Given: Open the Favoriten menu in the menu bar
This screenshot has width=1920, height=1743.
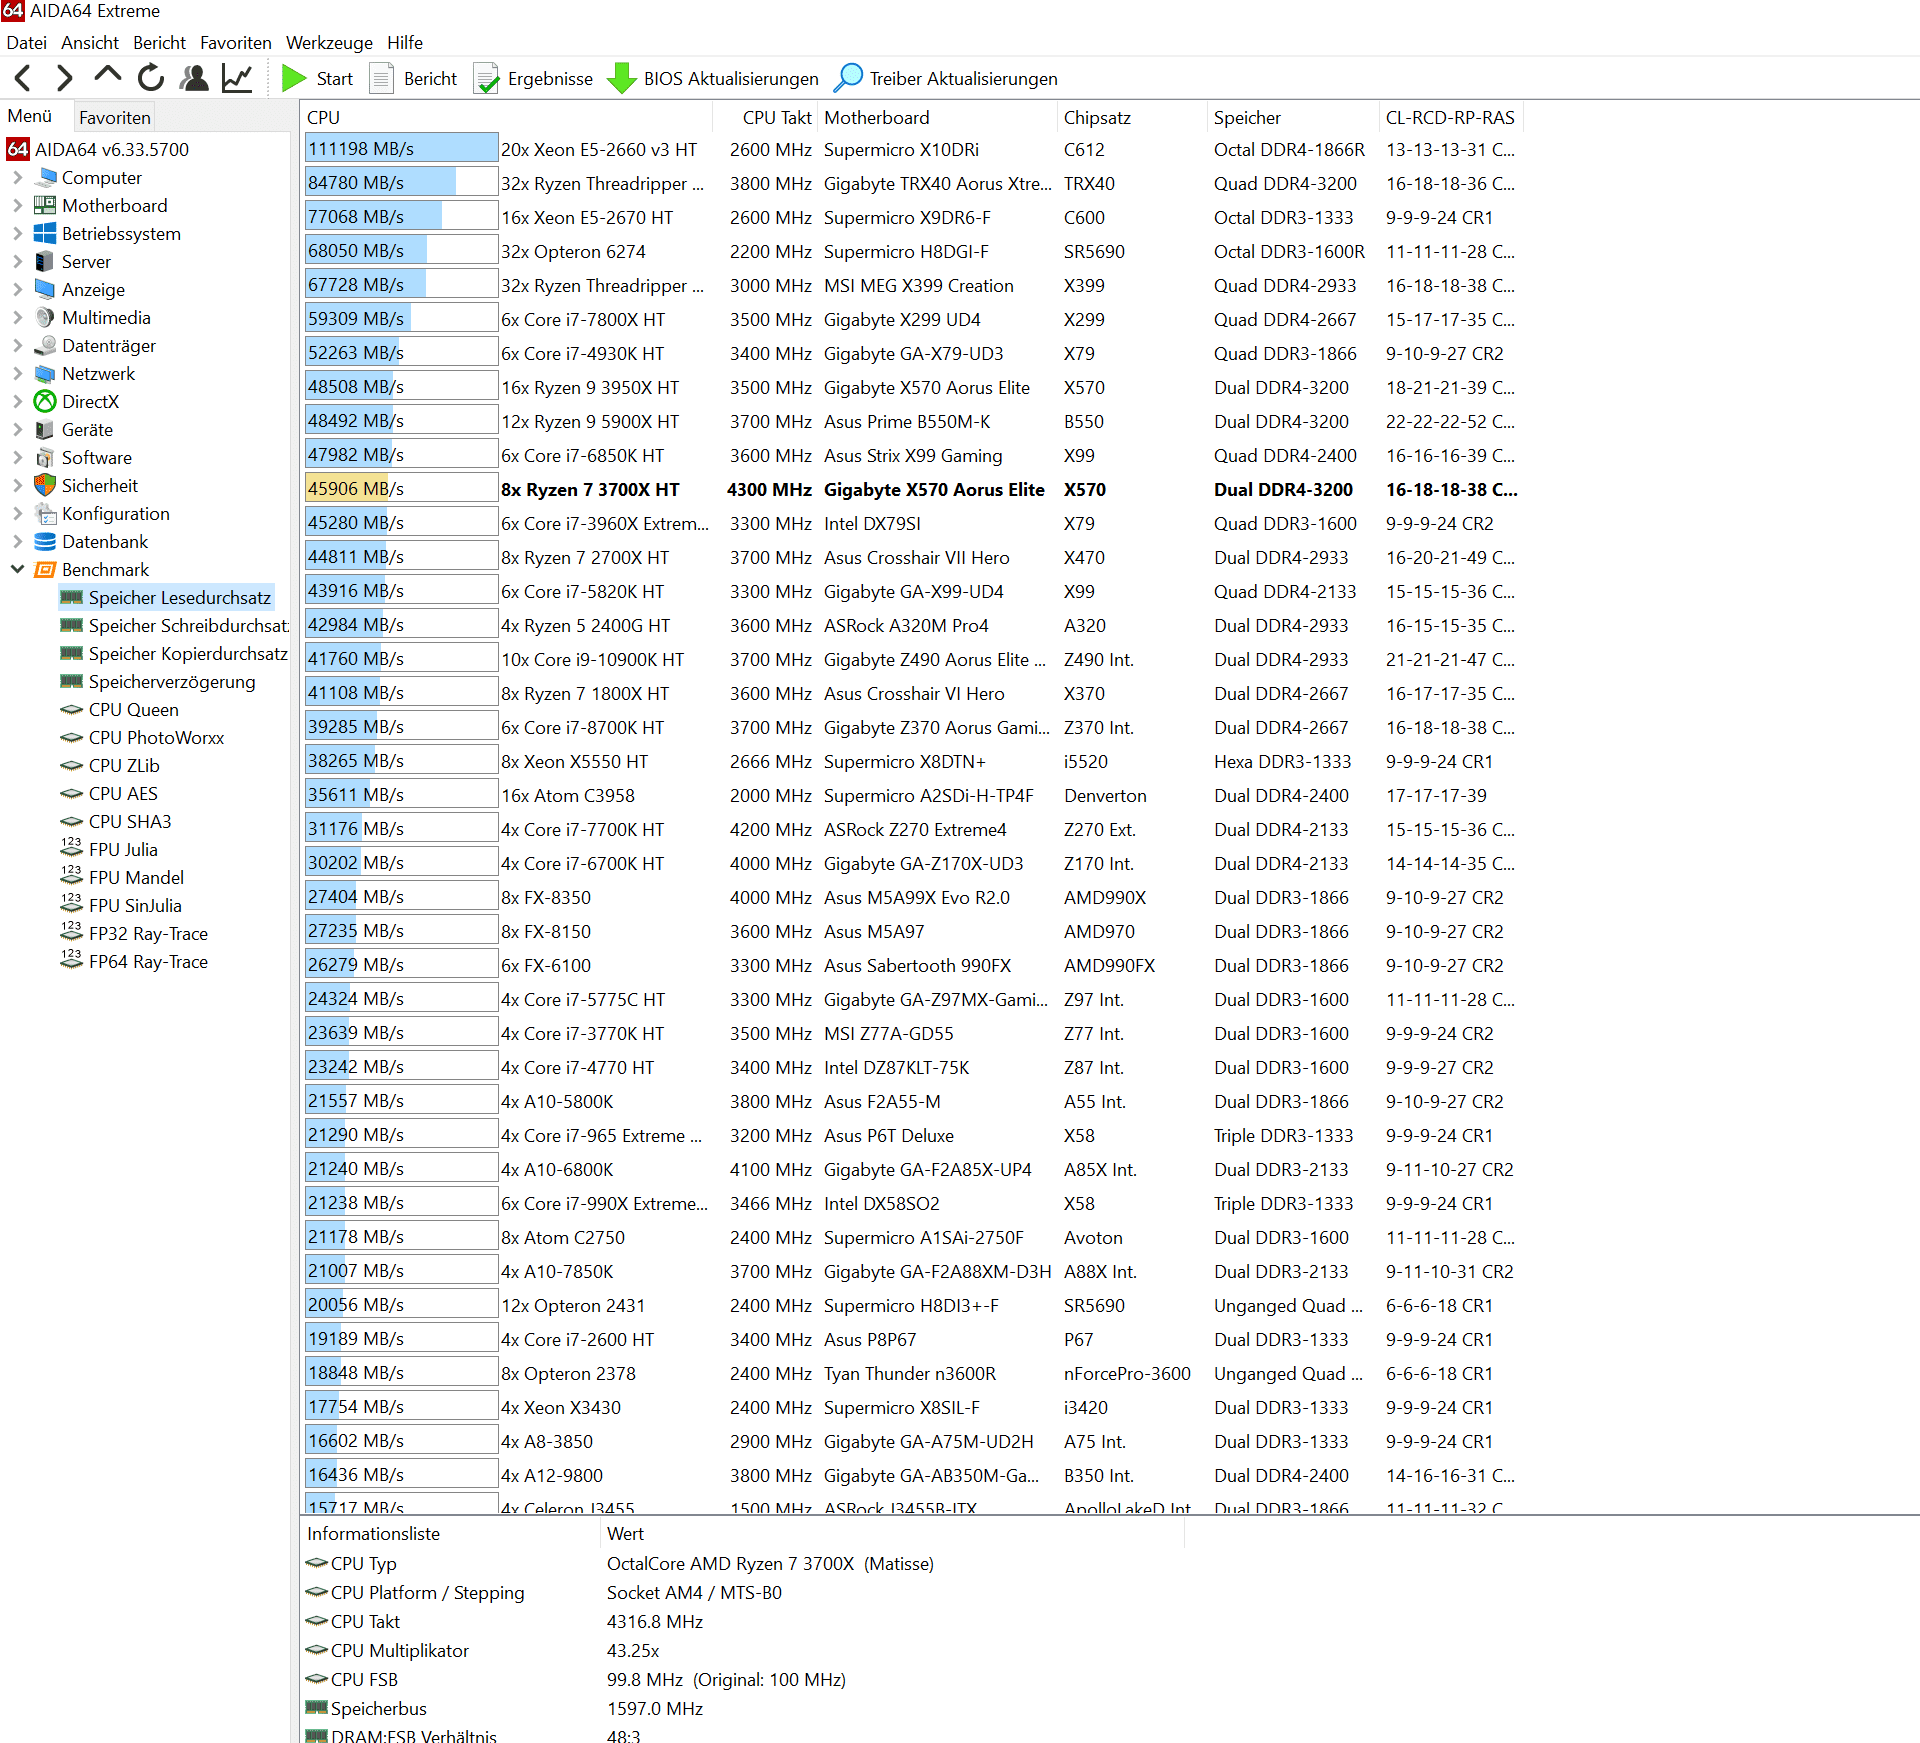Looking at the screenshot, I should pos(235,43).
